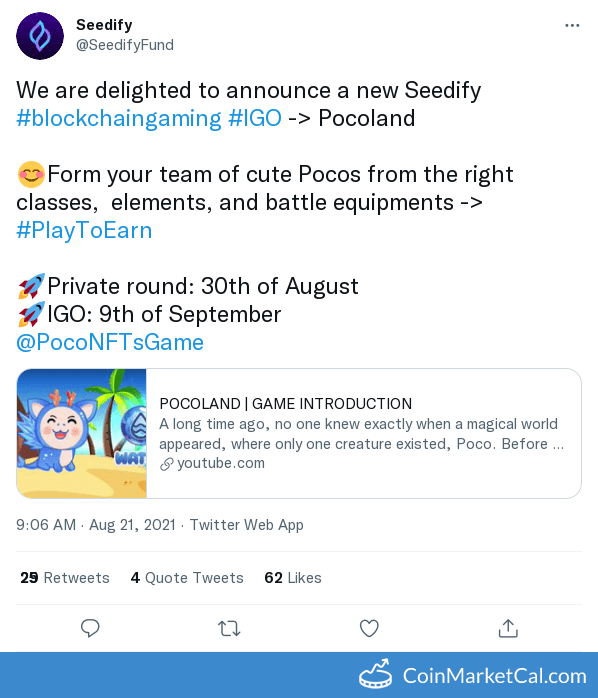Viewport: 598px width, 698px height.
Task: Click the Aug 21, 2021 timestamp
Action: point(133,525)
